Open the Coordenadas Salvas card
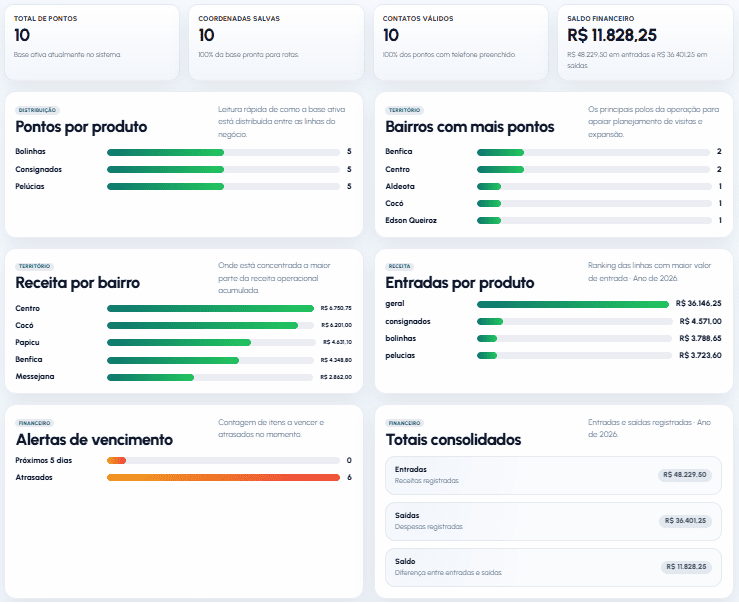Viewport: 739px width, 604px height. pos(276,42)
